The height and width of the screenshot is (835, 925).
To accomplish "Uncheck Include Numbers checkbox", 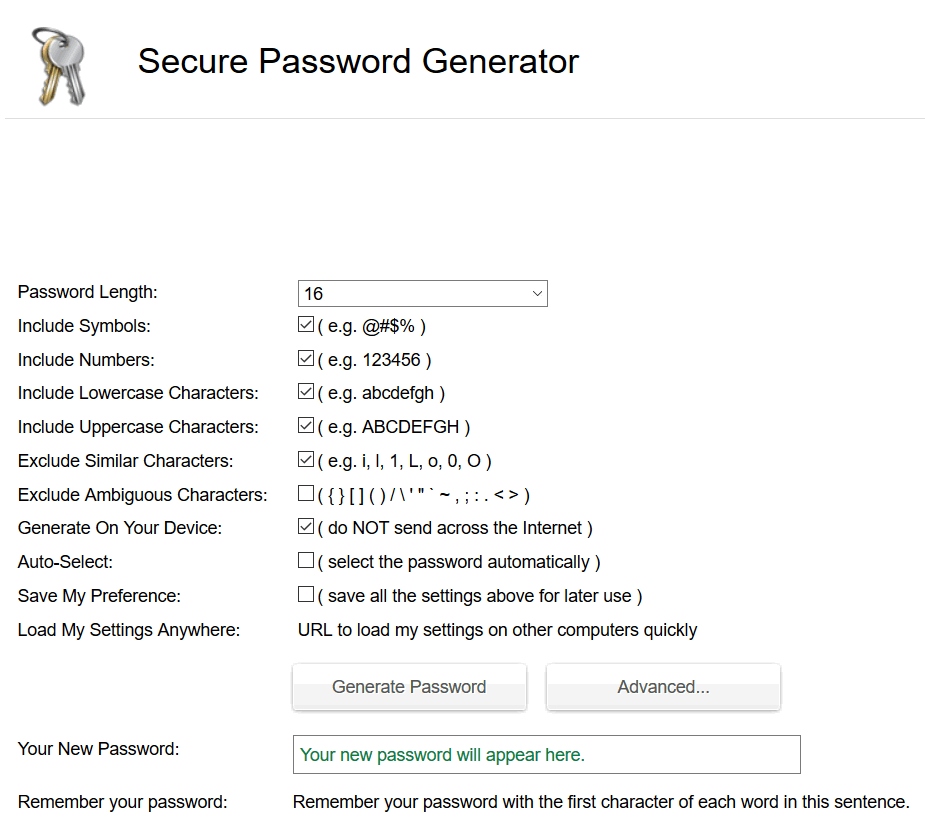I will pyautogui.click(x=306, y=358).
